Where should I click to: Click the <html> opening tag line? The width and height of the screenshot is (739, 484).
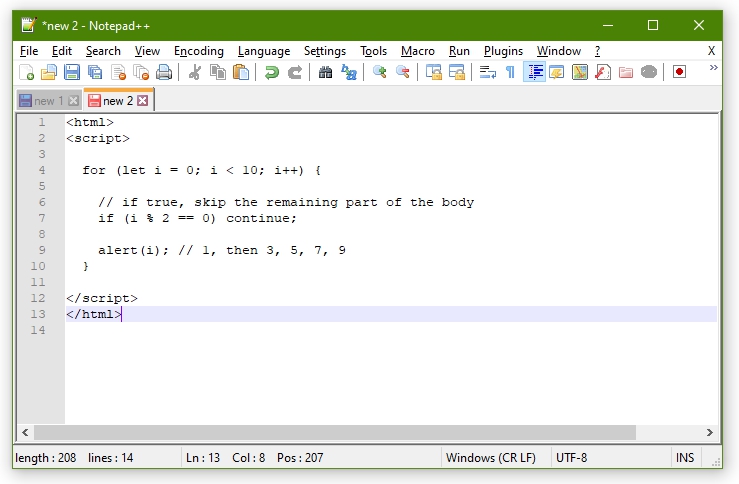pyautogui.click(x=90, y=123)
